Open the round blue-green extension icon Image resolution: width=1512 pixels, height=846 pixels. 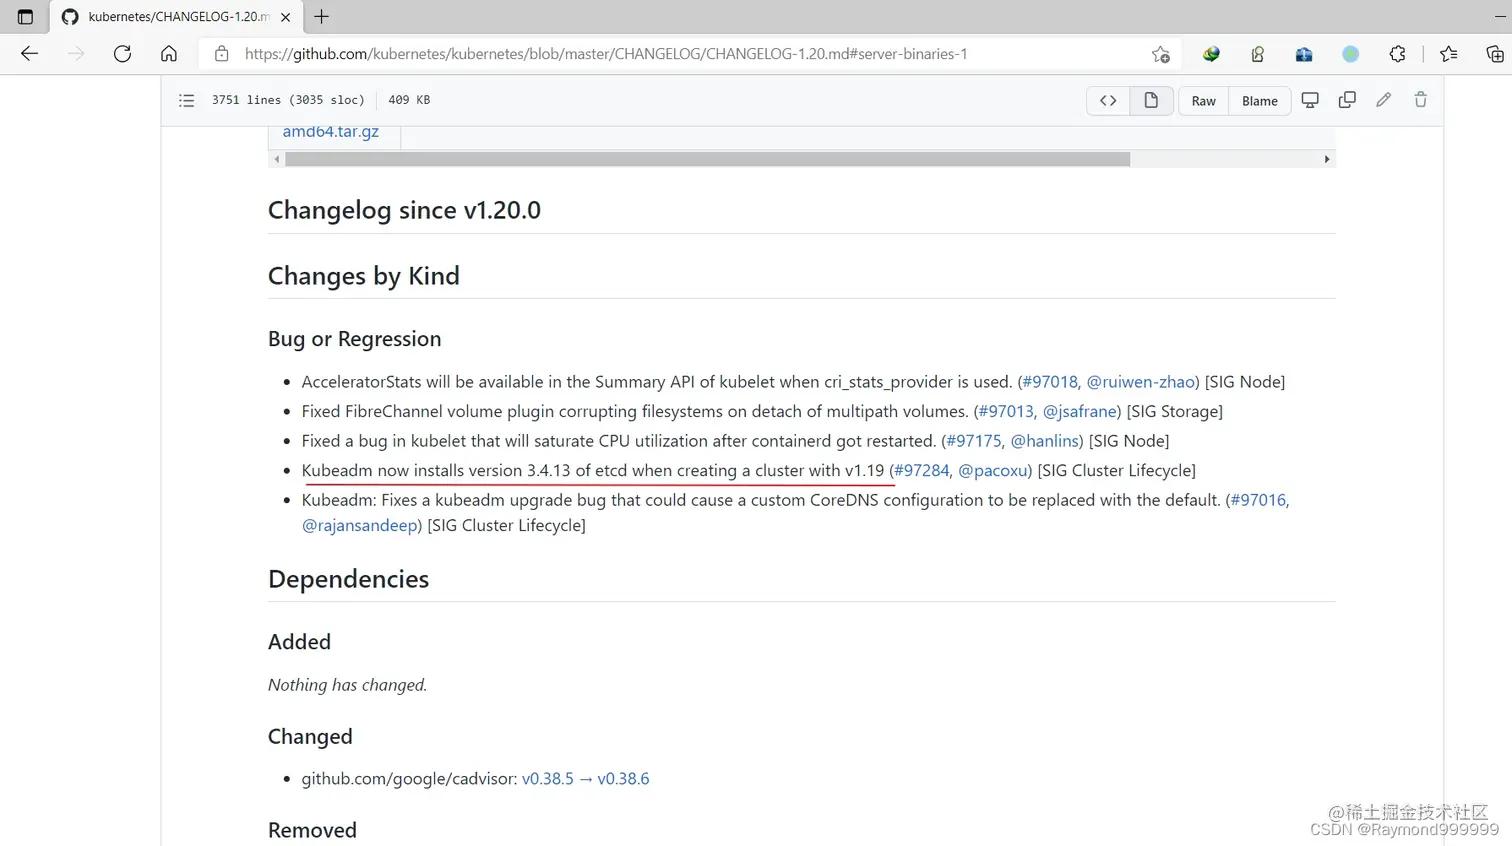(1351, 54)
